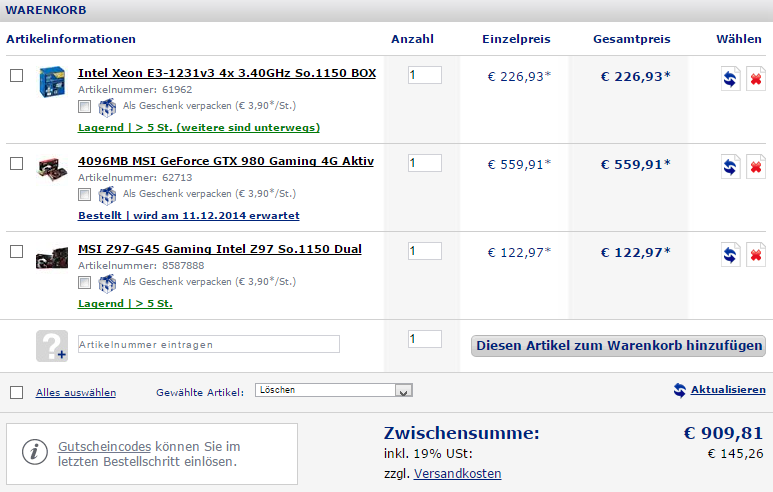Open Intel Xeon box product thumbnail
Viewport: 773px width, 492px height.
(x=52, y=81)
